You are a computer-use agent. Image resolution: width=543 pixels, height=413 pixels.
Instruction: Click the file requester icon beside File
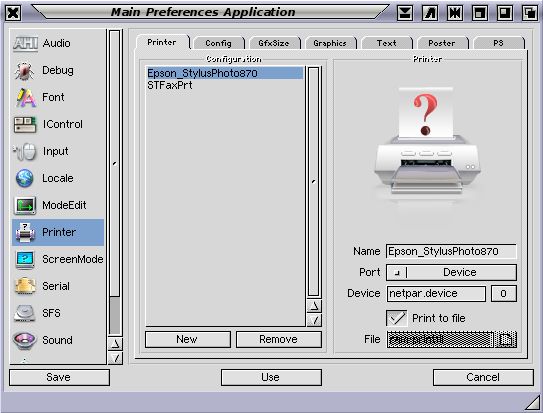point(506,339)
